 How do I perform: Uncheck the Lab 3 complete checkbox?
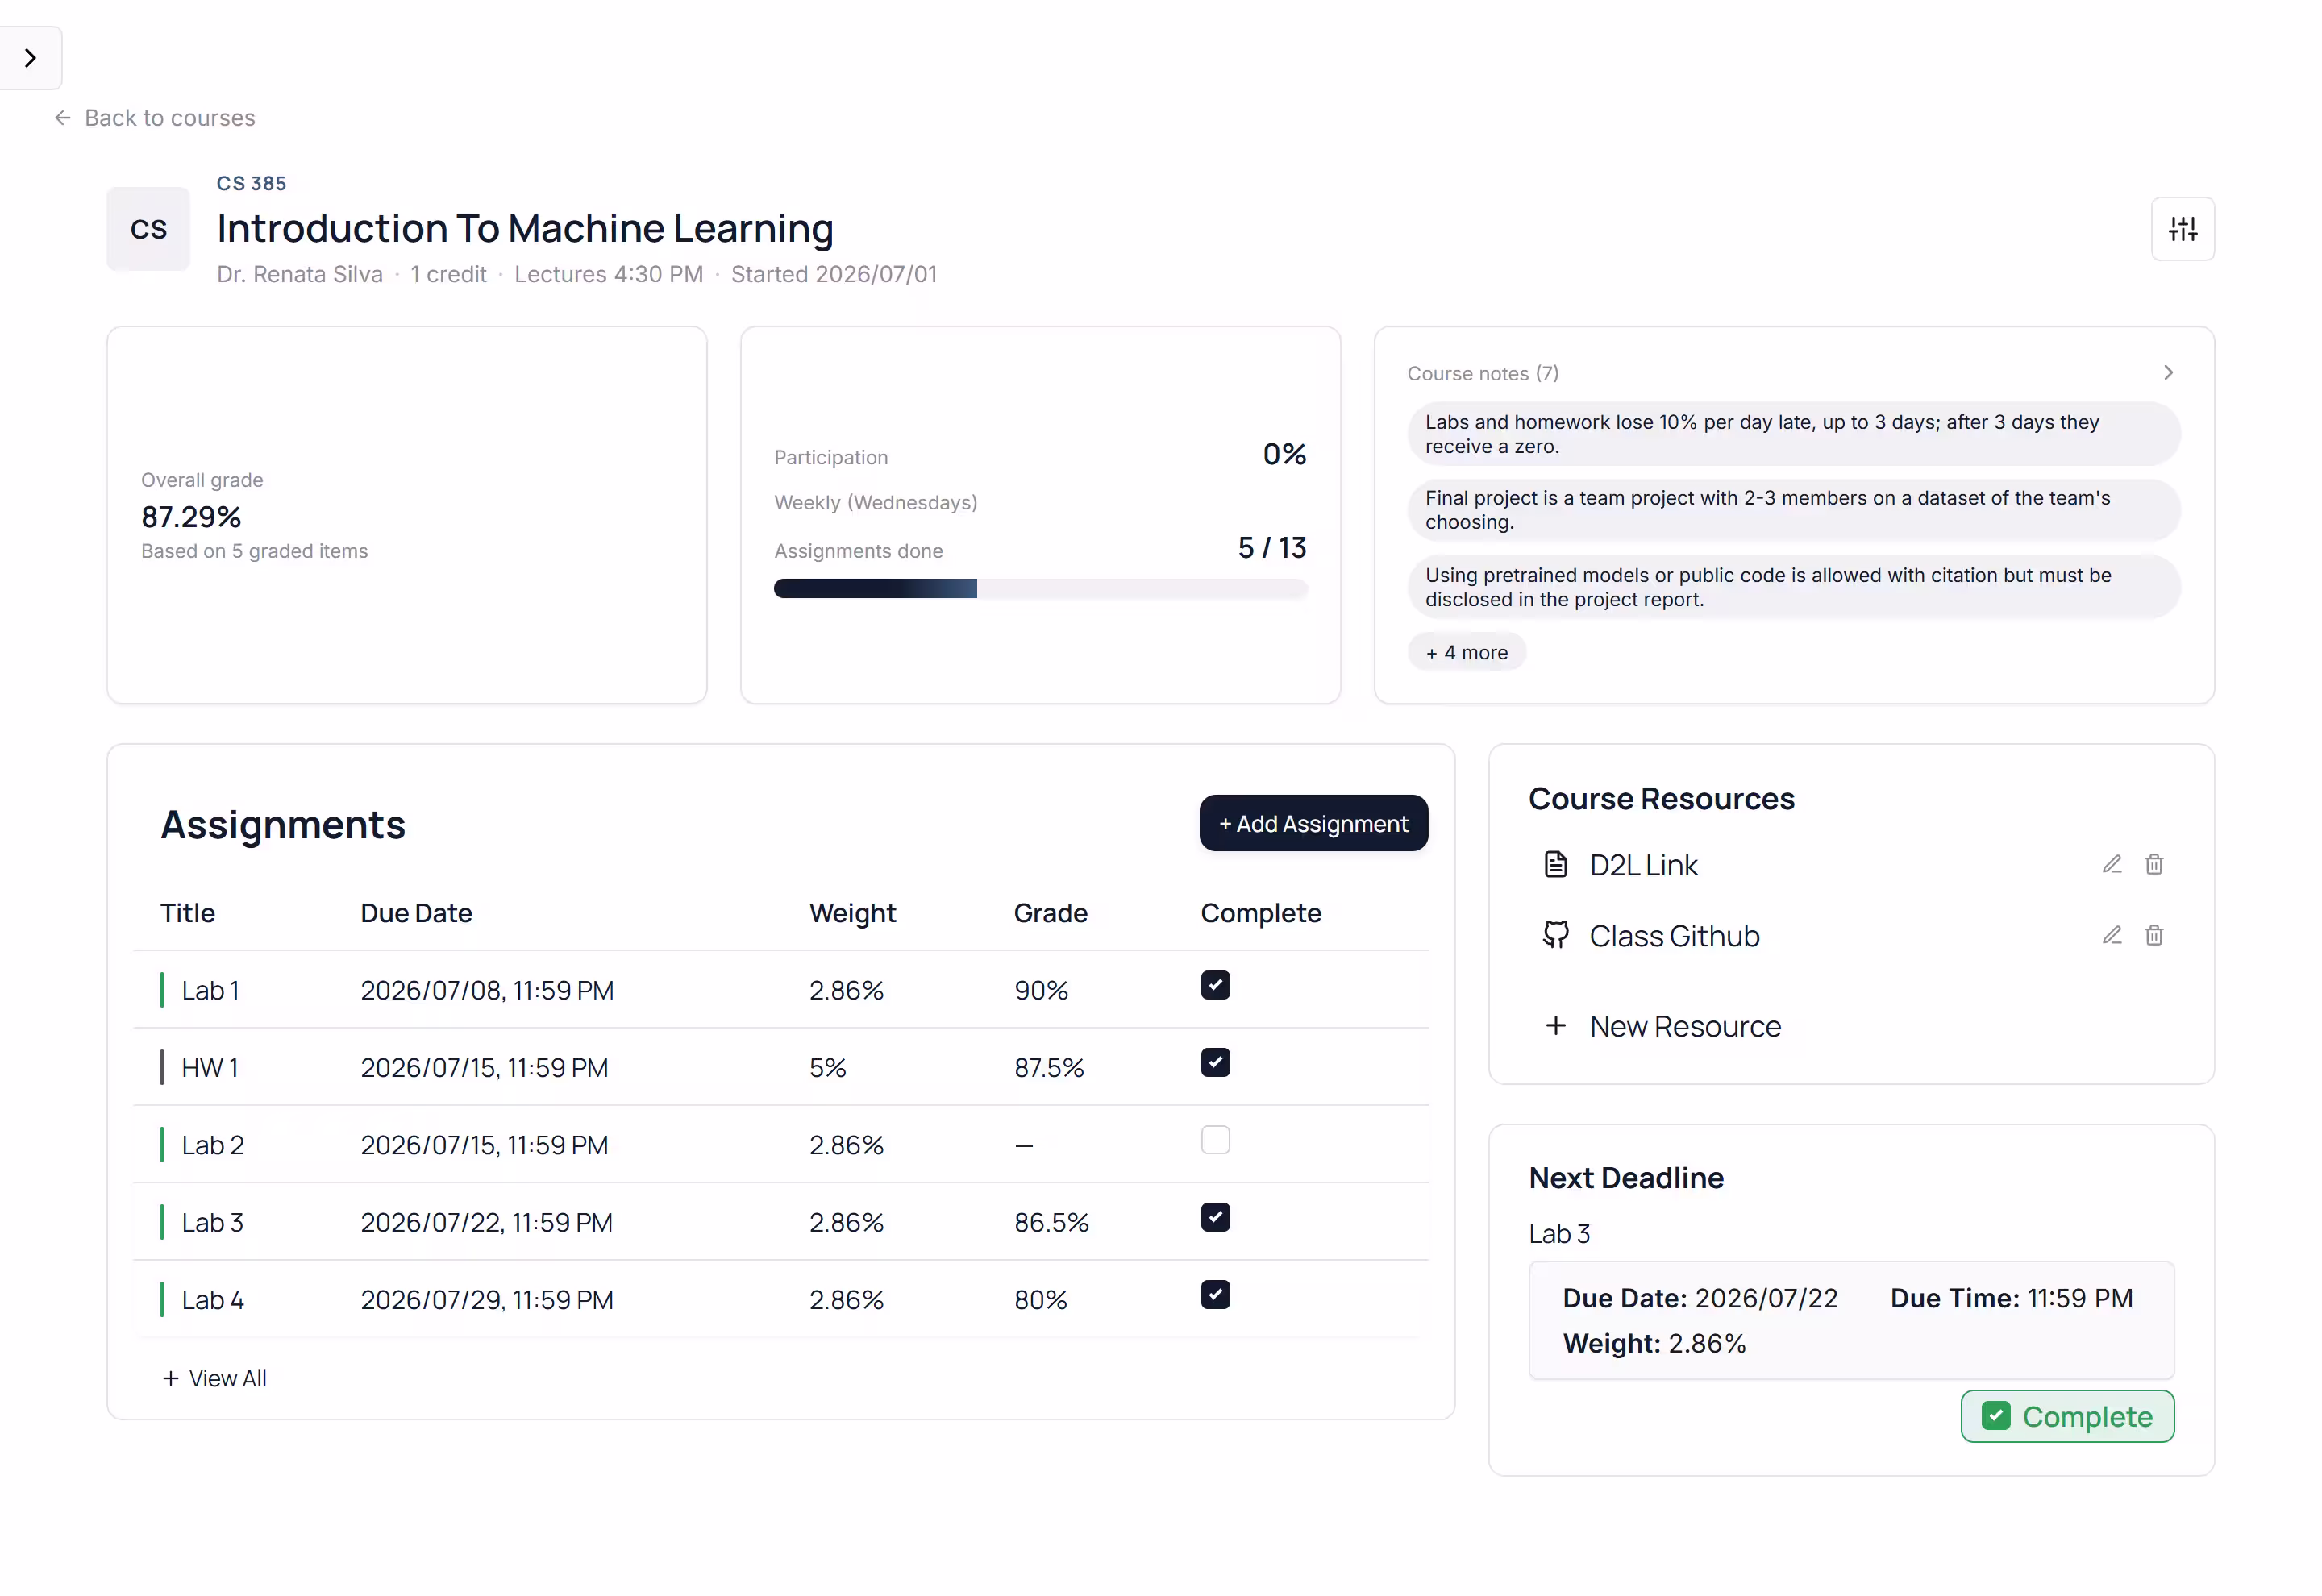pos(1215,1218)
